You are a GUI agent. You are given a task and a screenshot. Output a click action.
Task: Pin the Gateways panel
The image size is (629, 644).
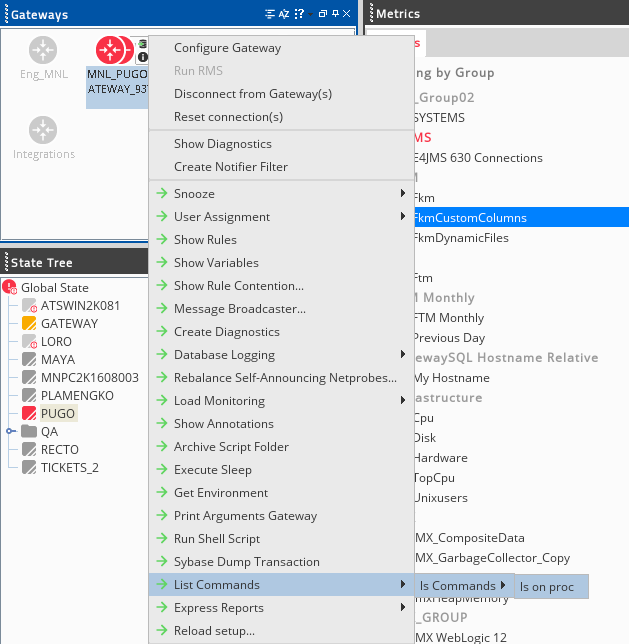335,14
